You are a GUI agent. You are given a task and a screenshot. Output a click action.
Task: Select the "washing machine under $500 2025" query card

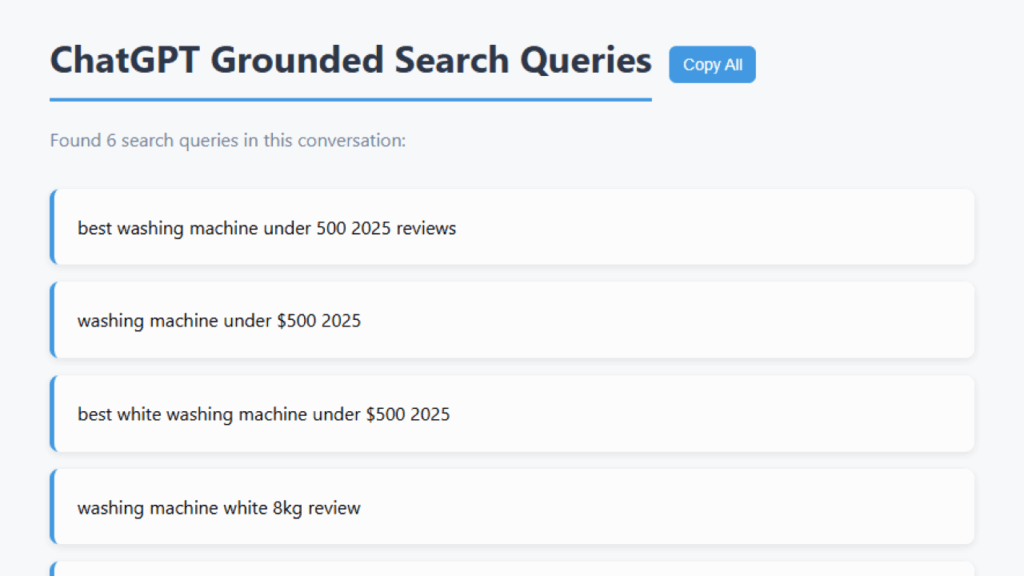click(x=512, y=320)
